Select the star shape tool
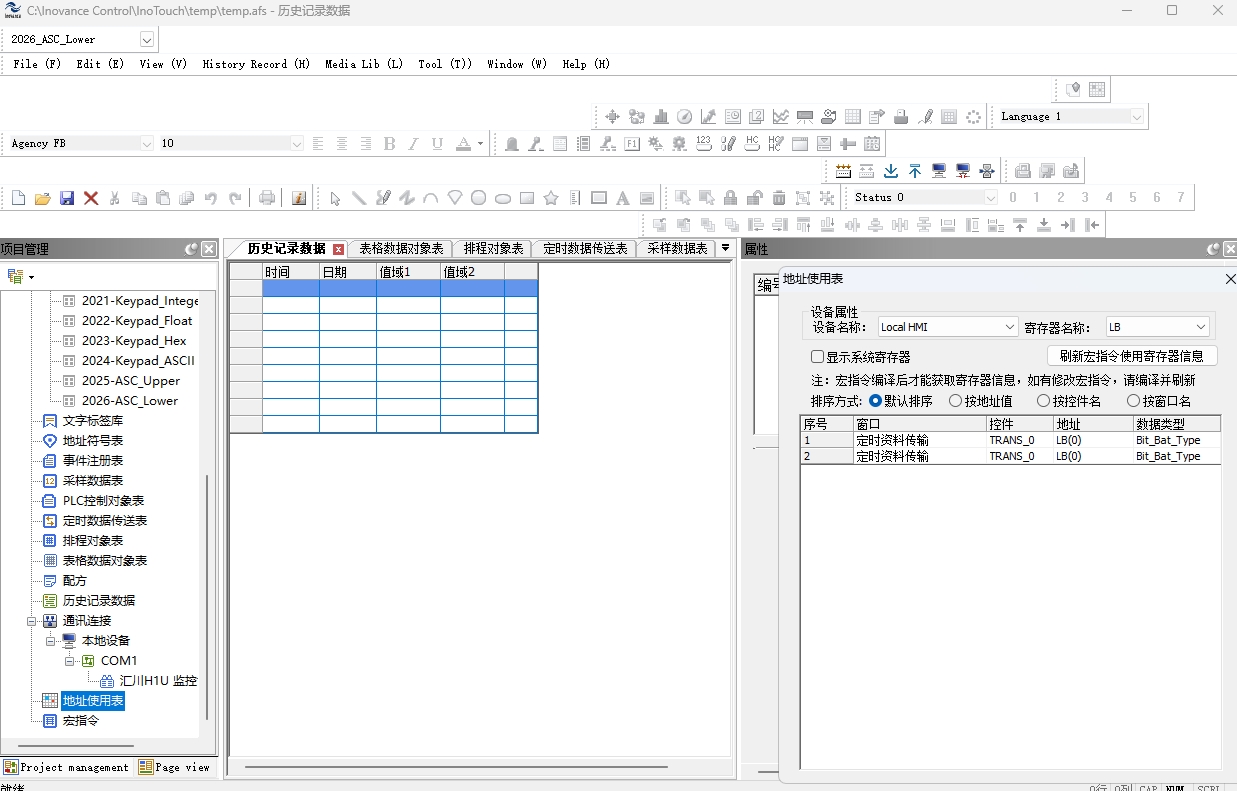The width and height of the screenshot is (1237, 791). (x=551, y=198)
